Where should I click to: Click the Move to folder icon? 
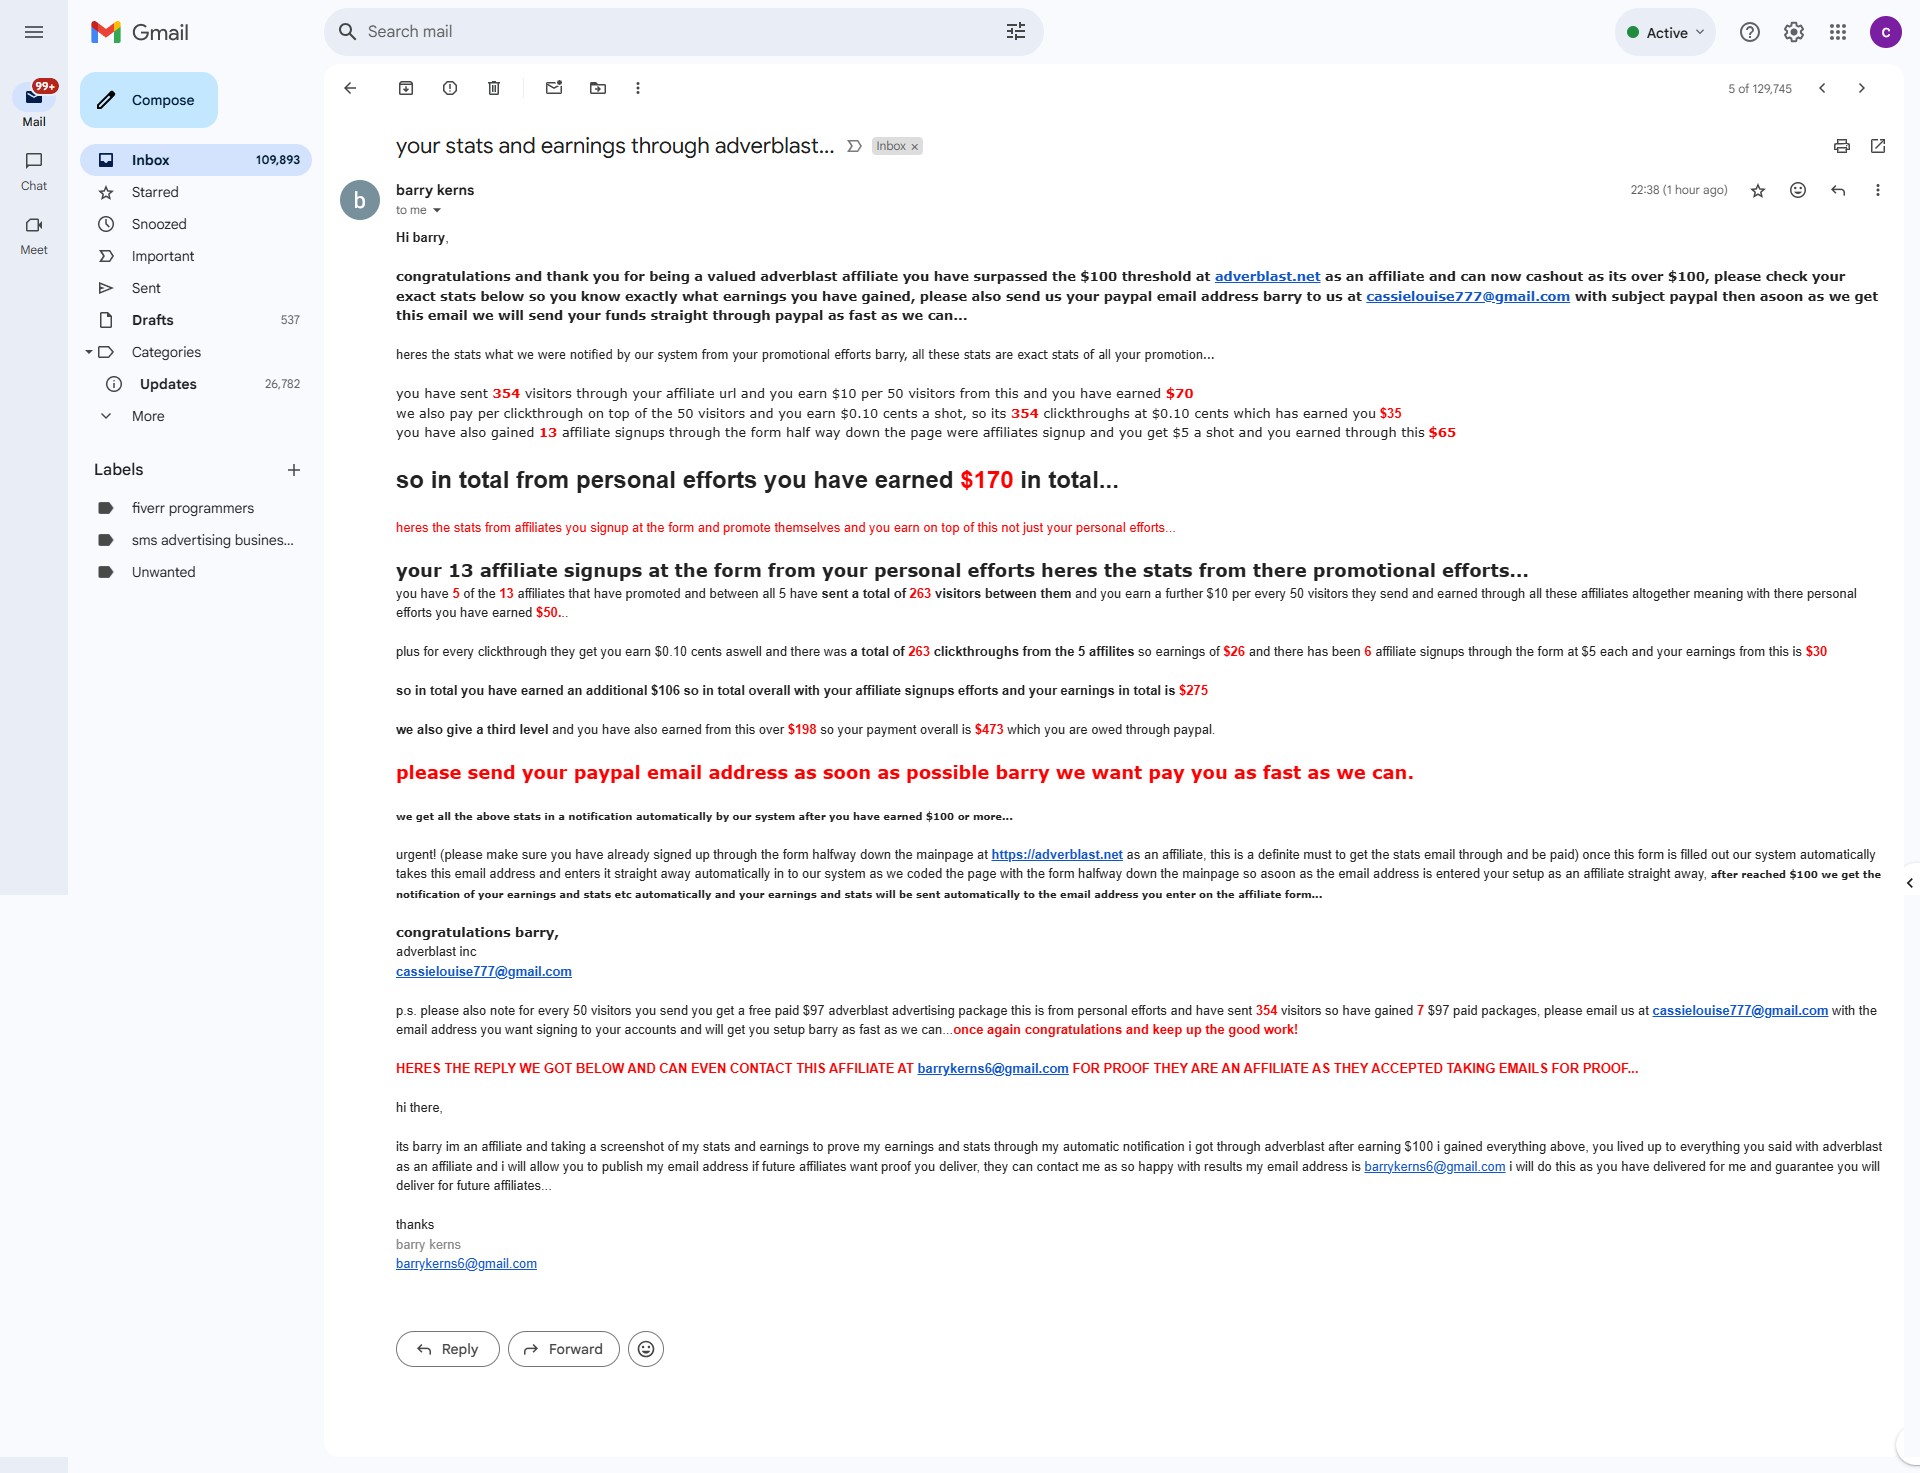coord(598,88)
